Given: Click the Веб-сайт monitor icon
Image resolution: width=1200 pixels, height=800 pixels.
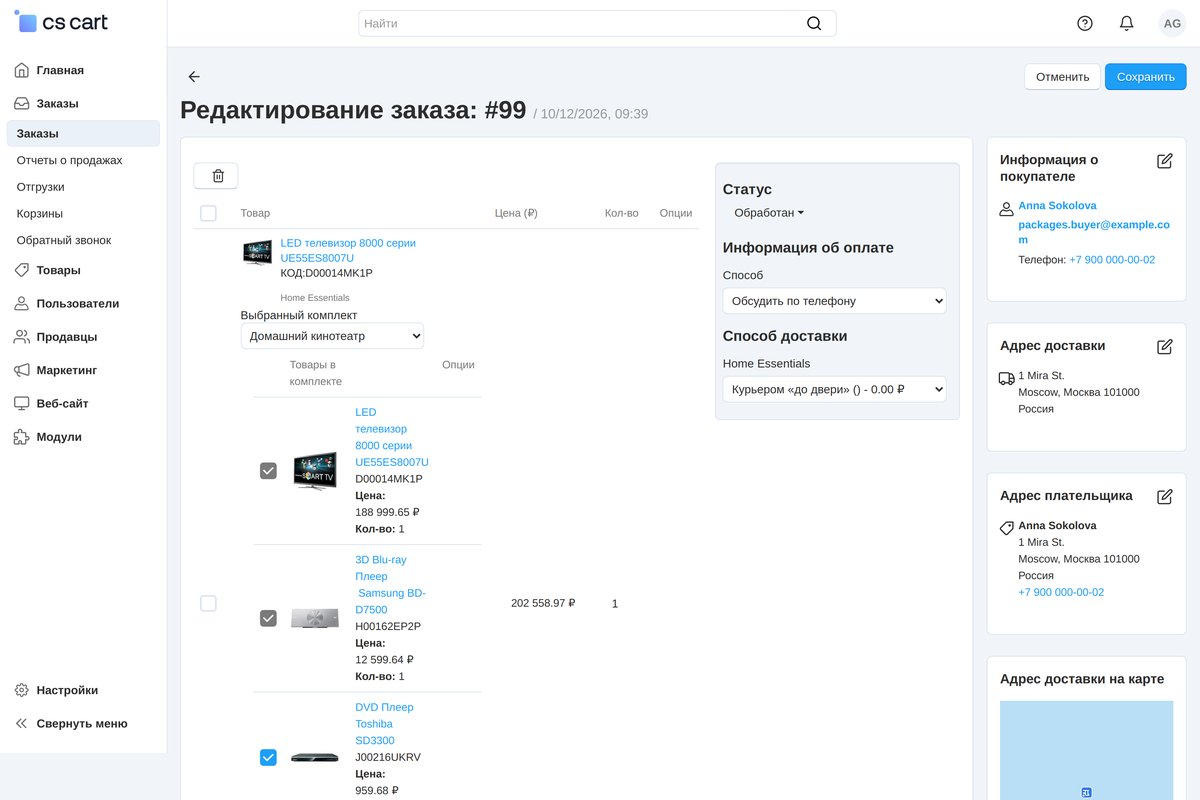Looking at the screenshot, I should [22, 404].
